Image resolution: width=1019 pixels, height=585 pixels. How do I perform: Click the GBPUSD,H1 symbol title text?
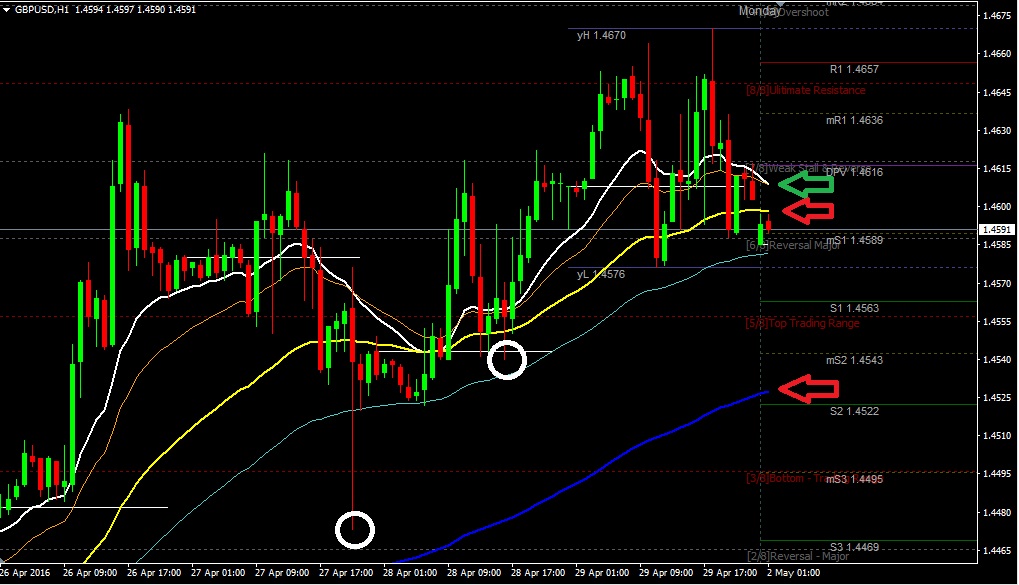pyautogui.click(x=42, y=10)
